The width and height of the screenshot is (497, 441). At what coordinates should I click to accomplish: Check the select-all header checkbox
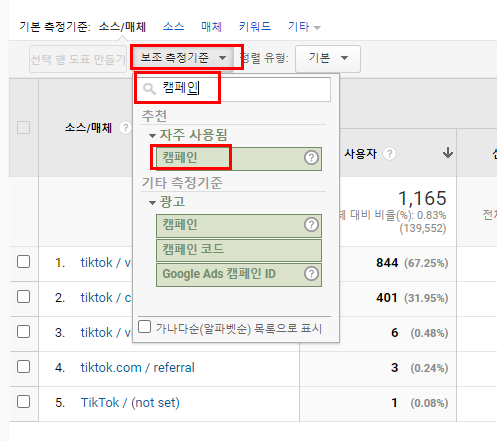23,127
